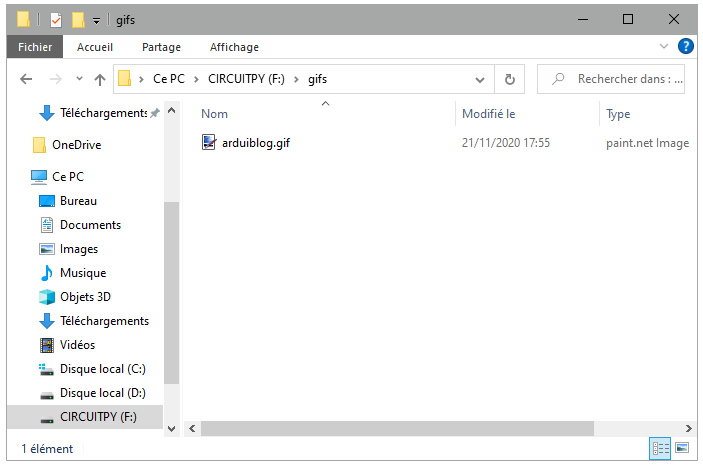The image size is (703, 465).
Task: Click the arduiblog.gif file icon
Action: click(x=209, y=142)
